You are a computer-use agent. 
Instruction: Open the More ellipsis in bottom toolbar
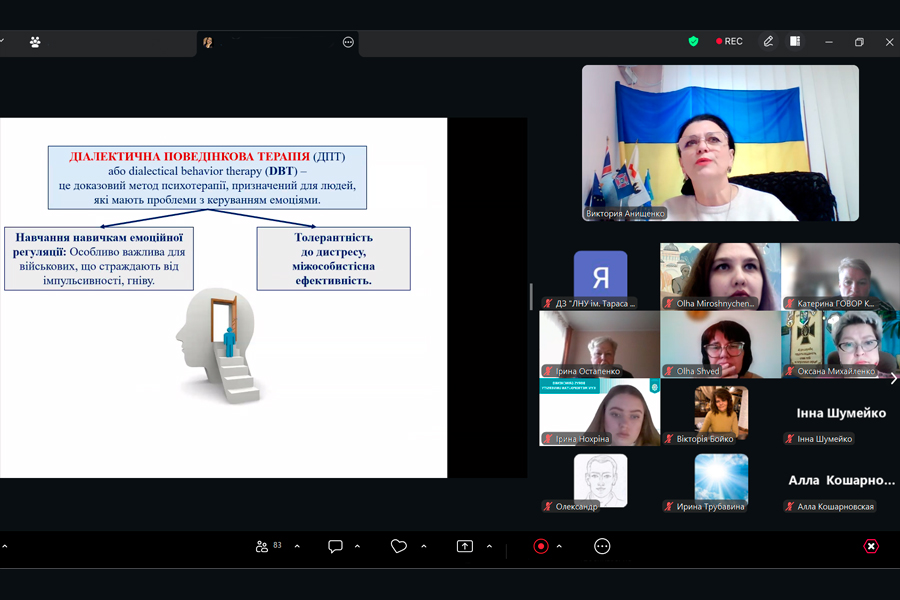click(x=602, y=546)
